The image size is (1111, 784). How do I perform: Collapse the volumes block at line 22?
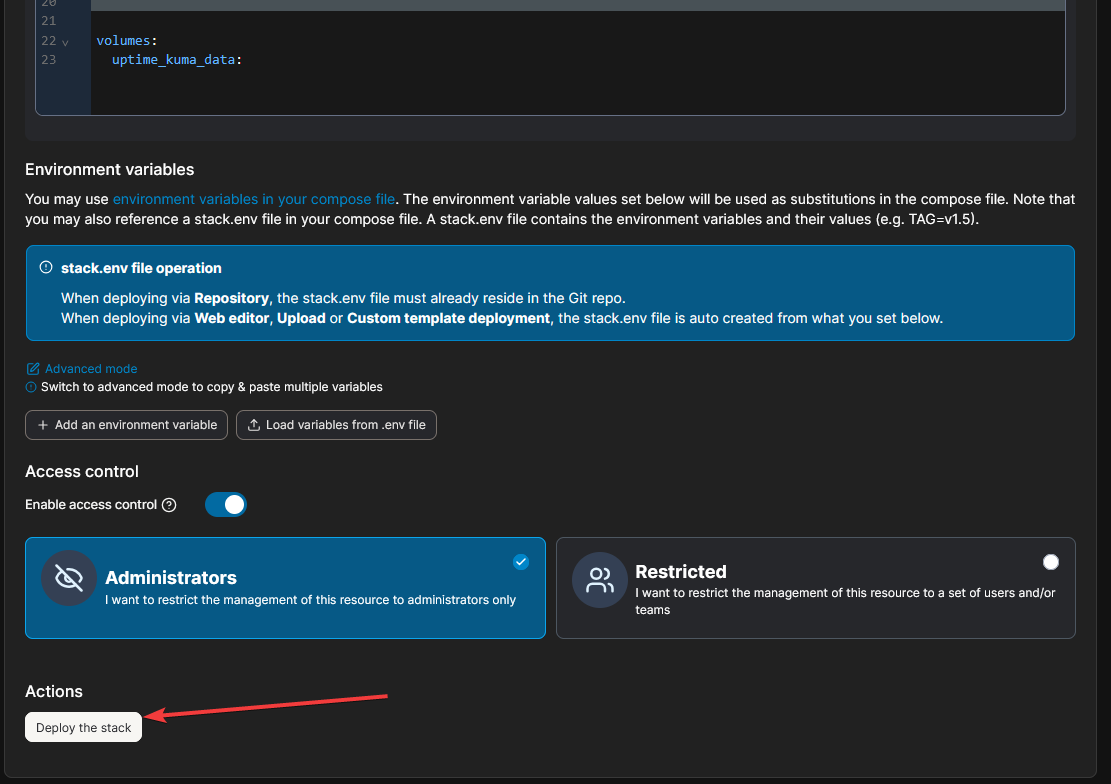click(x=66, y=42)
